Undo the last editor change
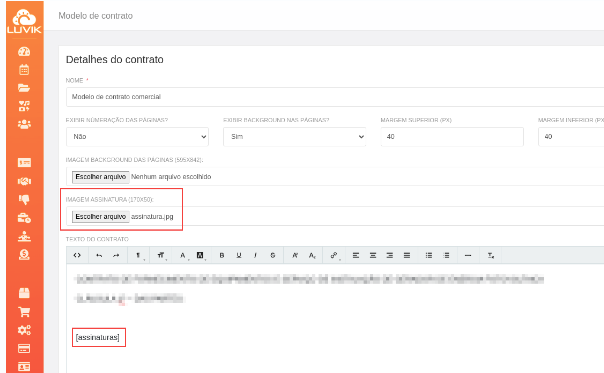This screenshot has width=604, height=373. (x=99, y=255)
